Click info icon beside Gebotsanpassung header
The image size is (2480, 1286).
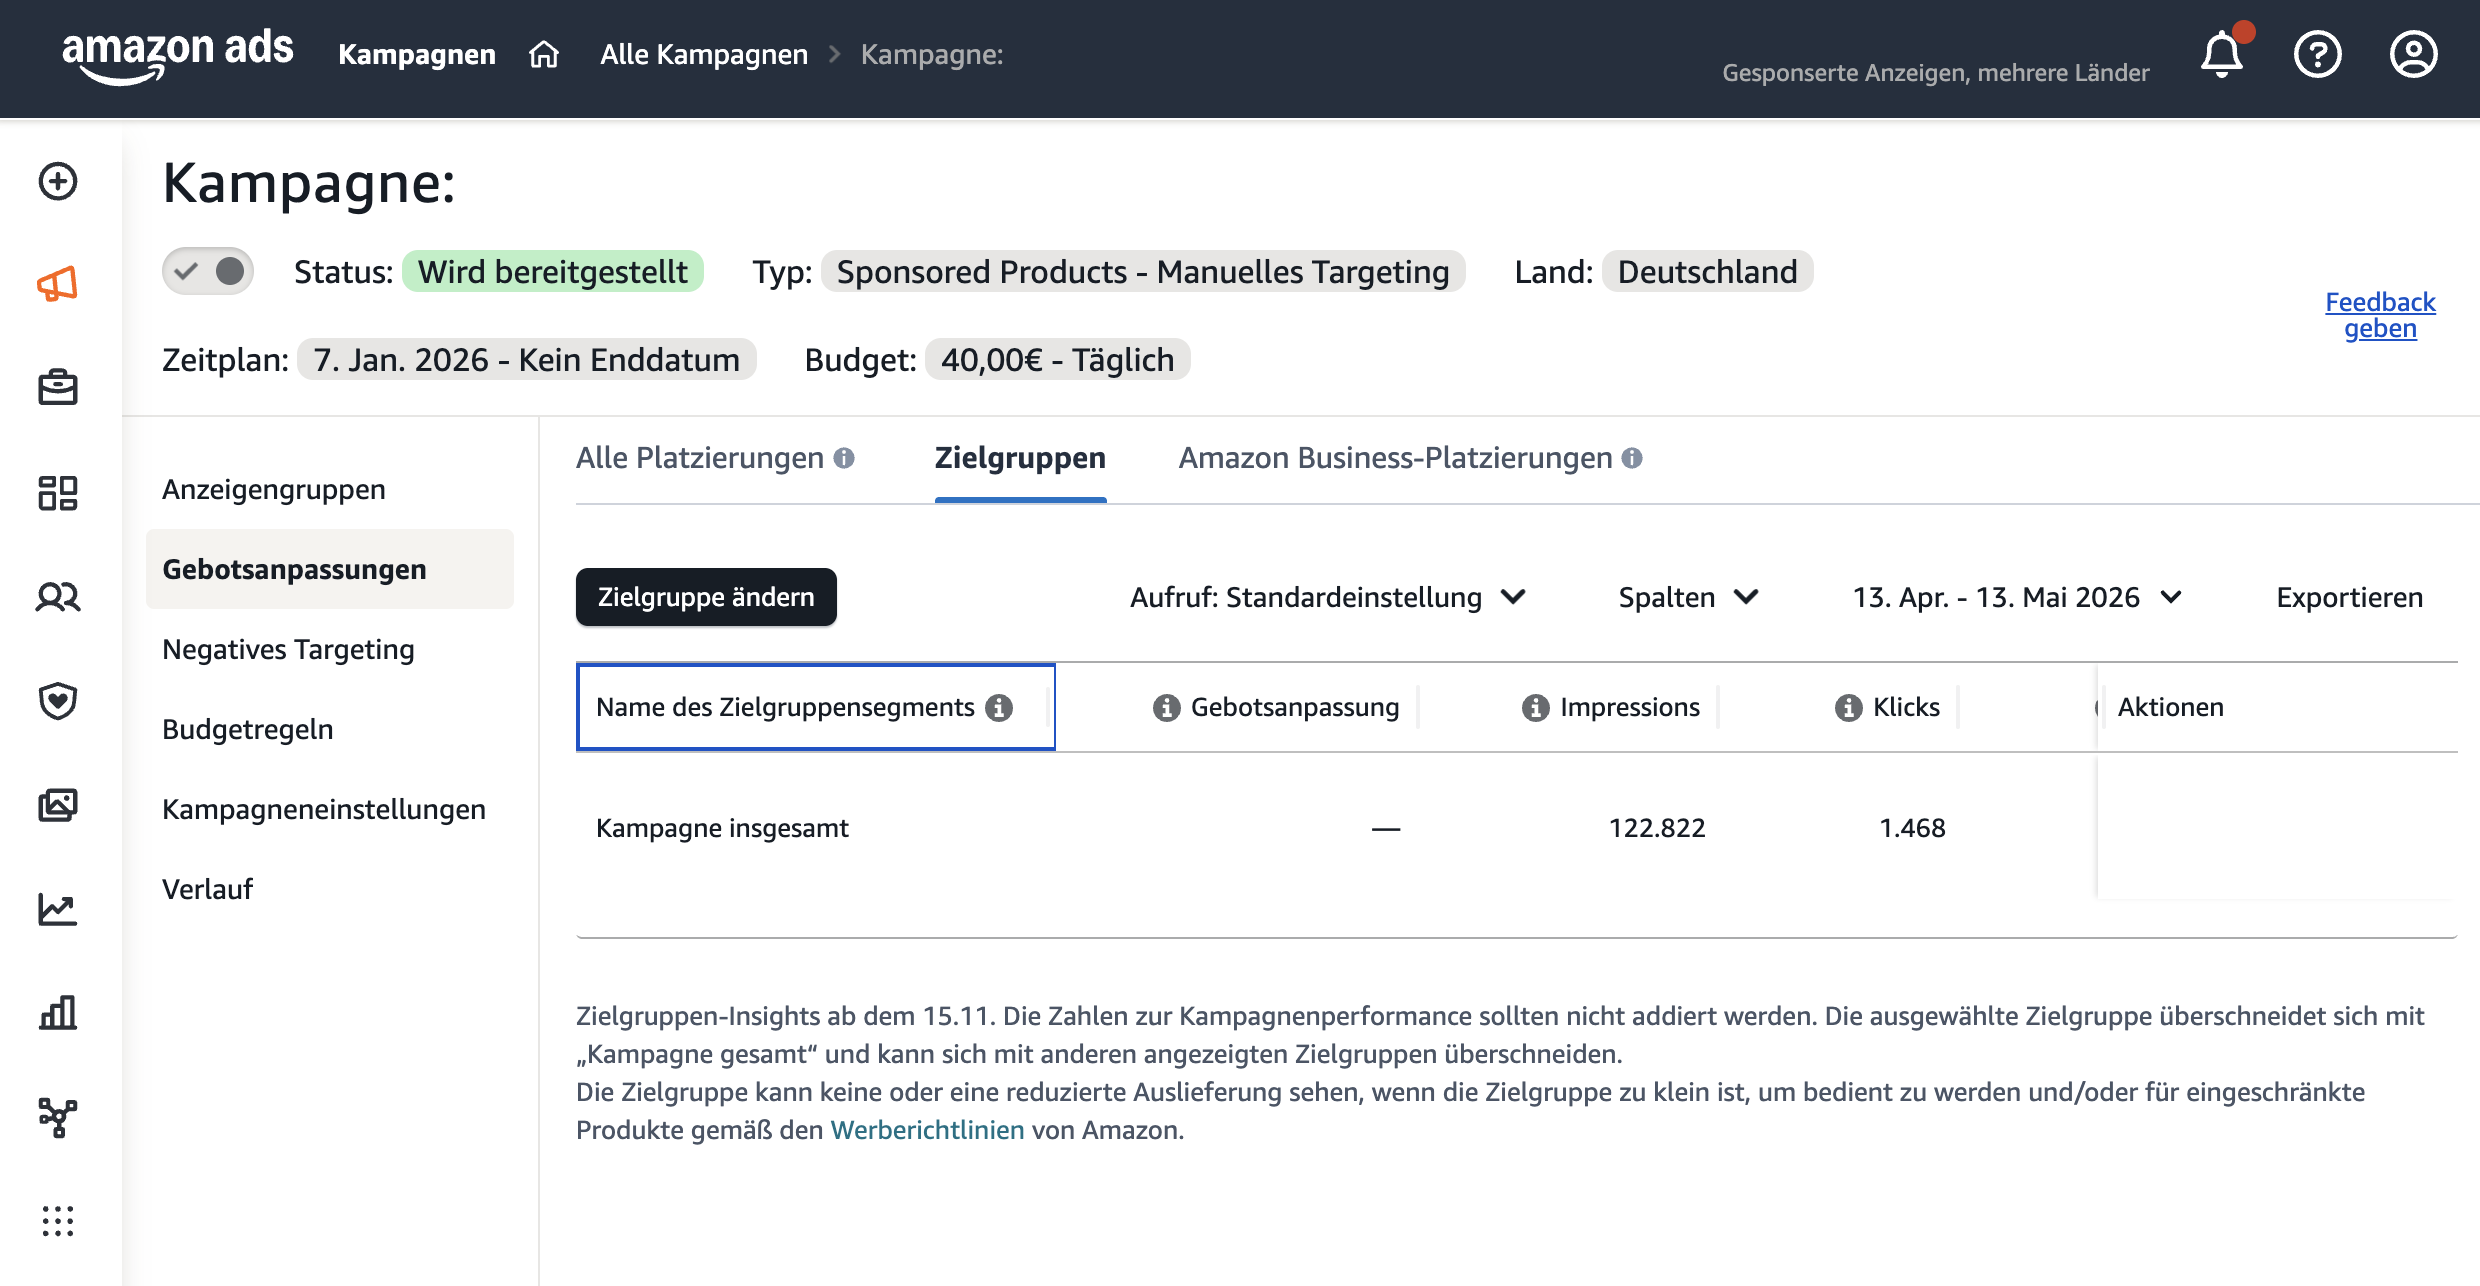tap(1166, 708)
